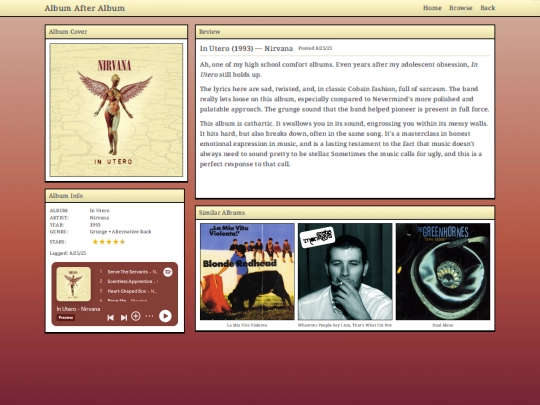Click the small album art in the player
Viewport: 540px width, 405px height.
pos(73,284)
